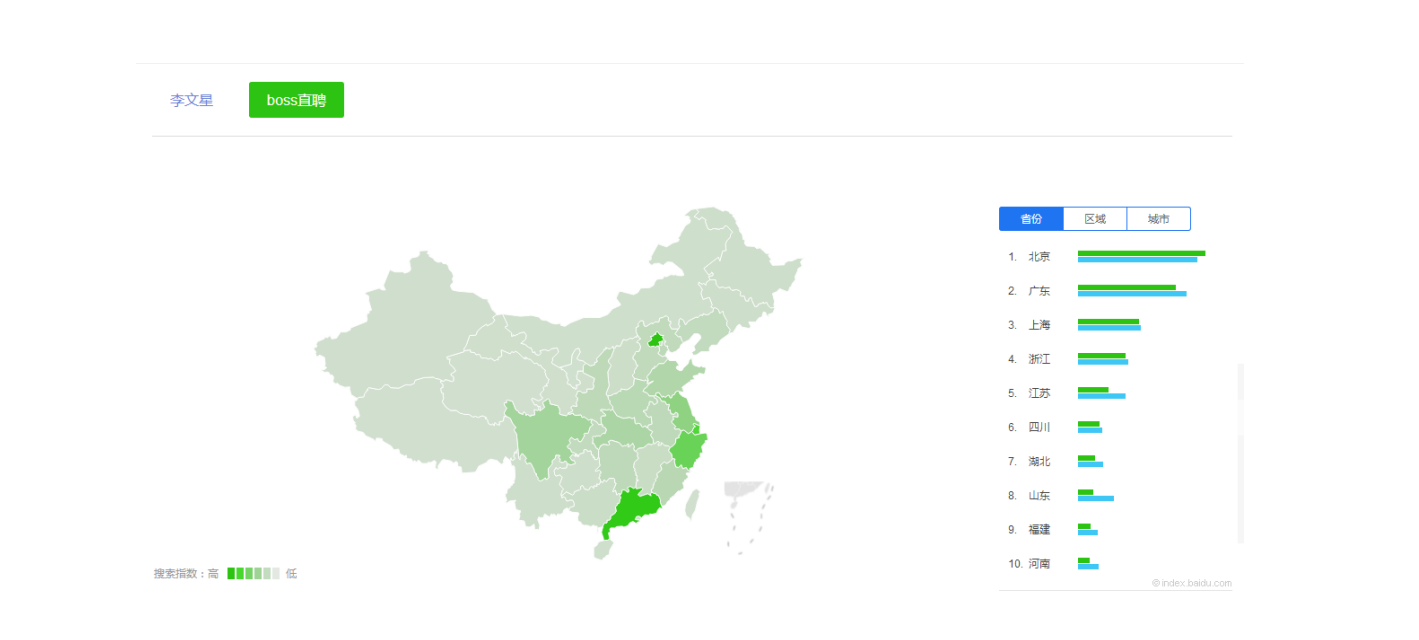Click the darkest green legend swatch
This screenshot has height=640, width=1419.
pos(231,573)
